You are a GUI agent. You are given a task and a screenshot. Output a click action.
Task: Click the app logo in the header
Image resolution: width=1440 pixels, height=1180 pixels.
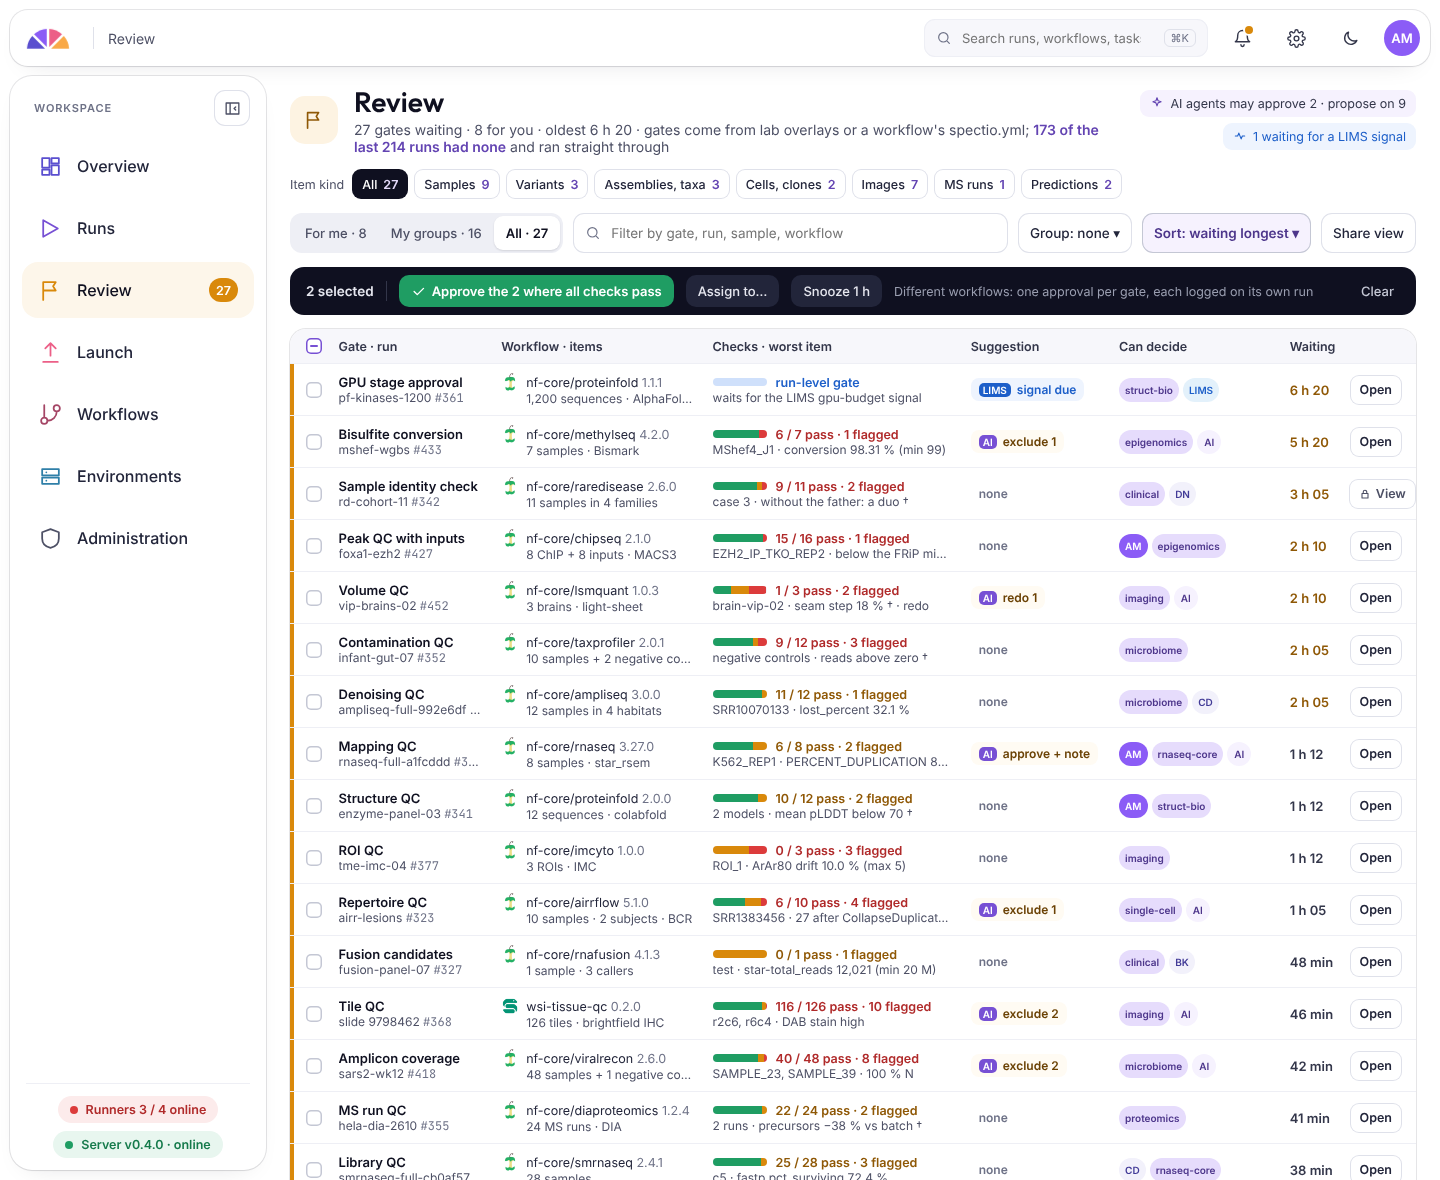click(x=48, y=39)
